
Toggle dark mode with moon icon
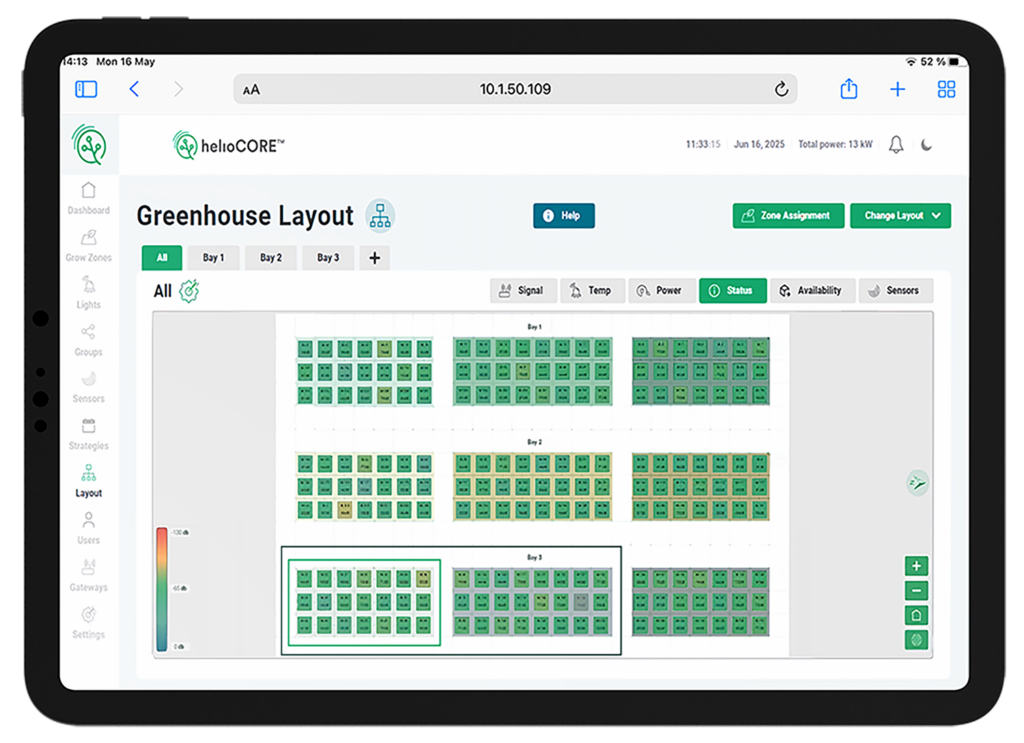click(927, 145)
